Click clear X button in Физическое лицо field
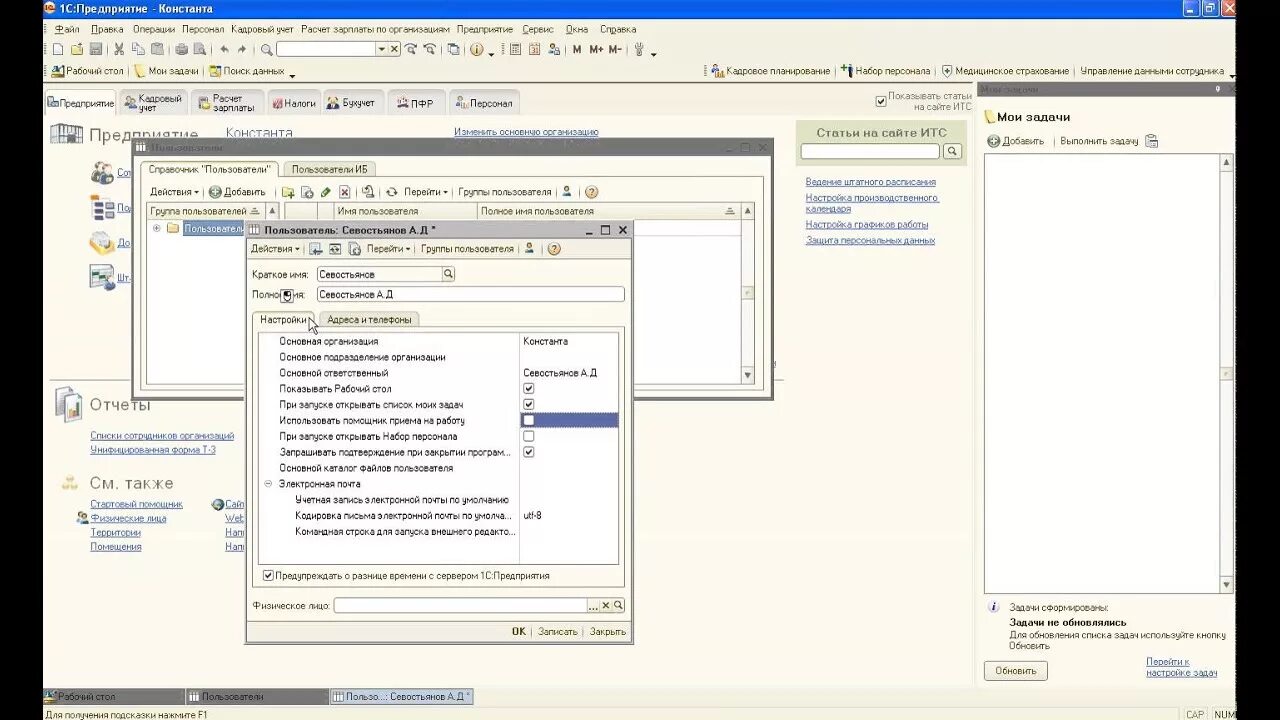This screenshot has width=1280, height=720. click(x=605, y=605)
